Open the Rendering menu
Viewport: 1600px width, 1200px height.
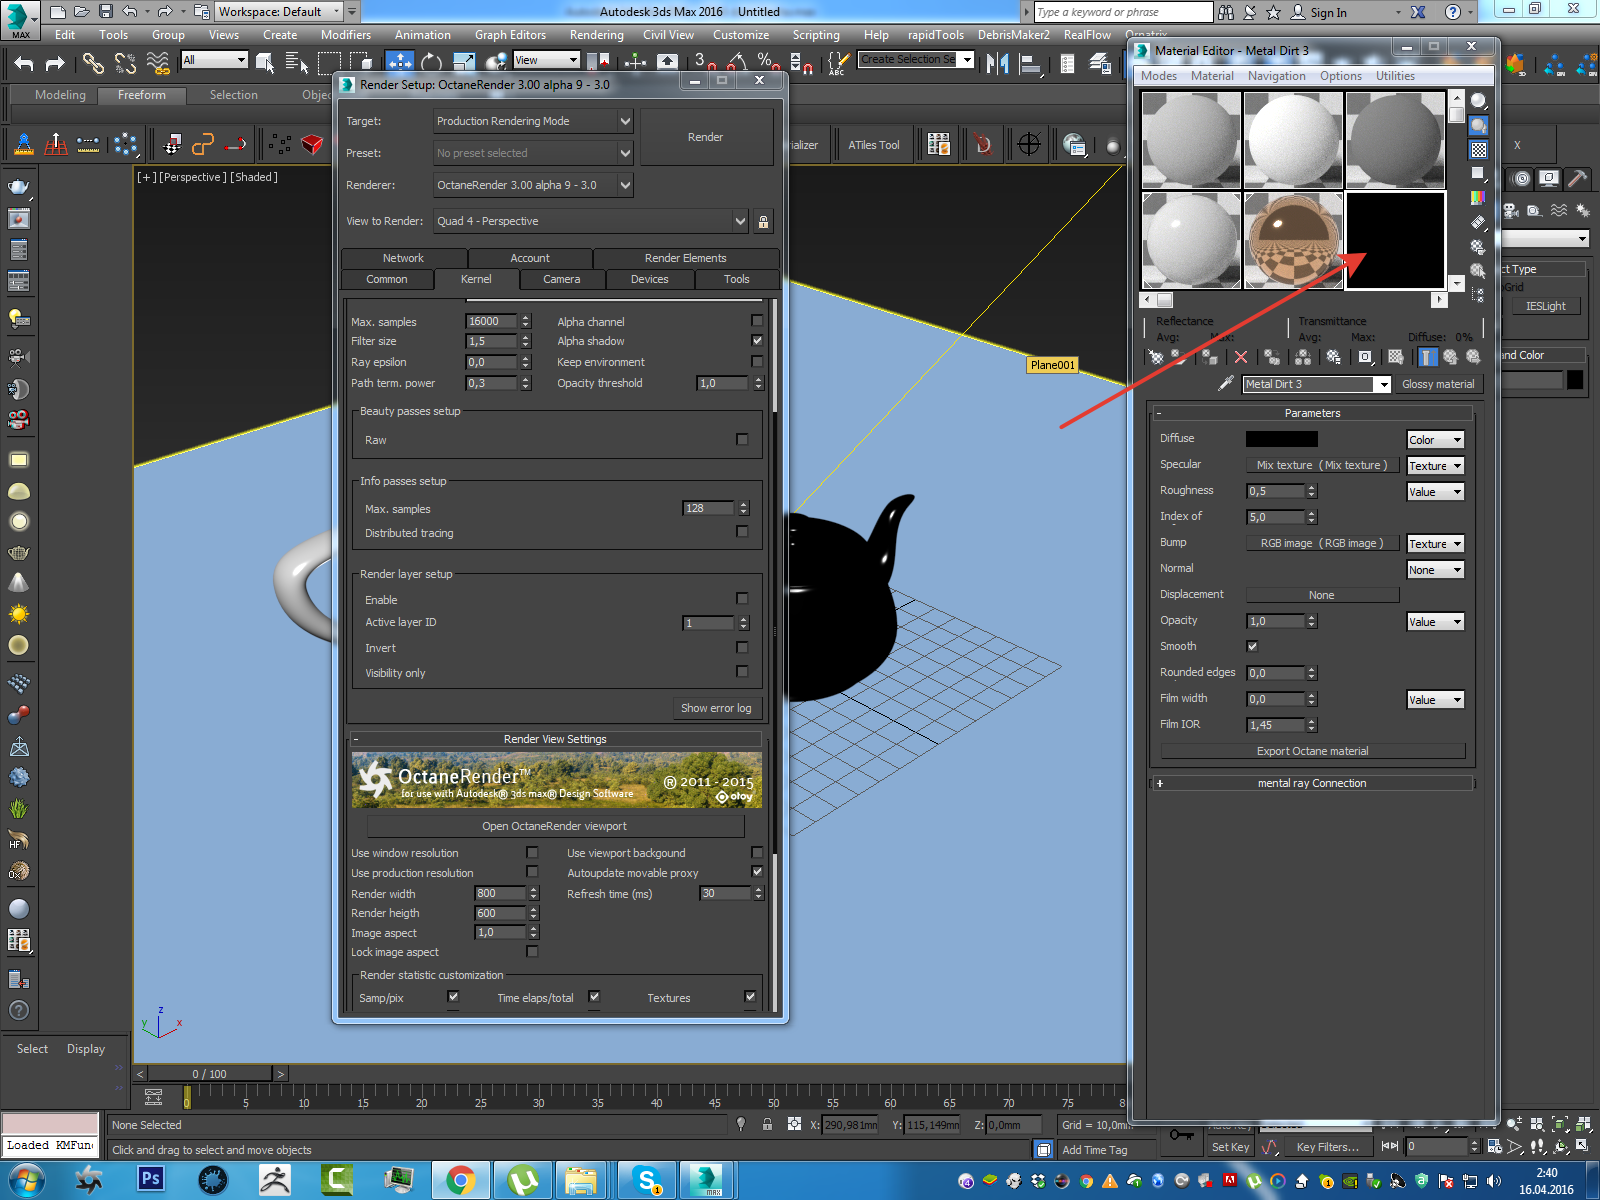pyautogui.click(x=597, y=35)
